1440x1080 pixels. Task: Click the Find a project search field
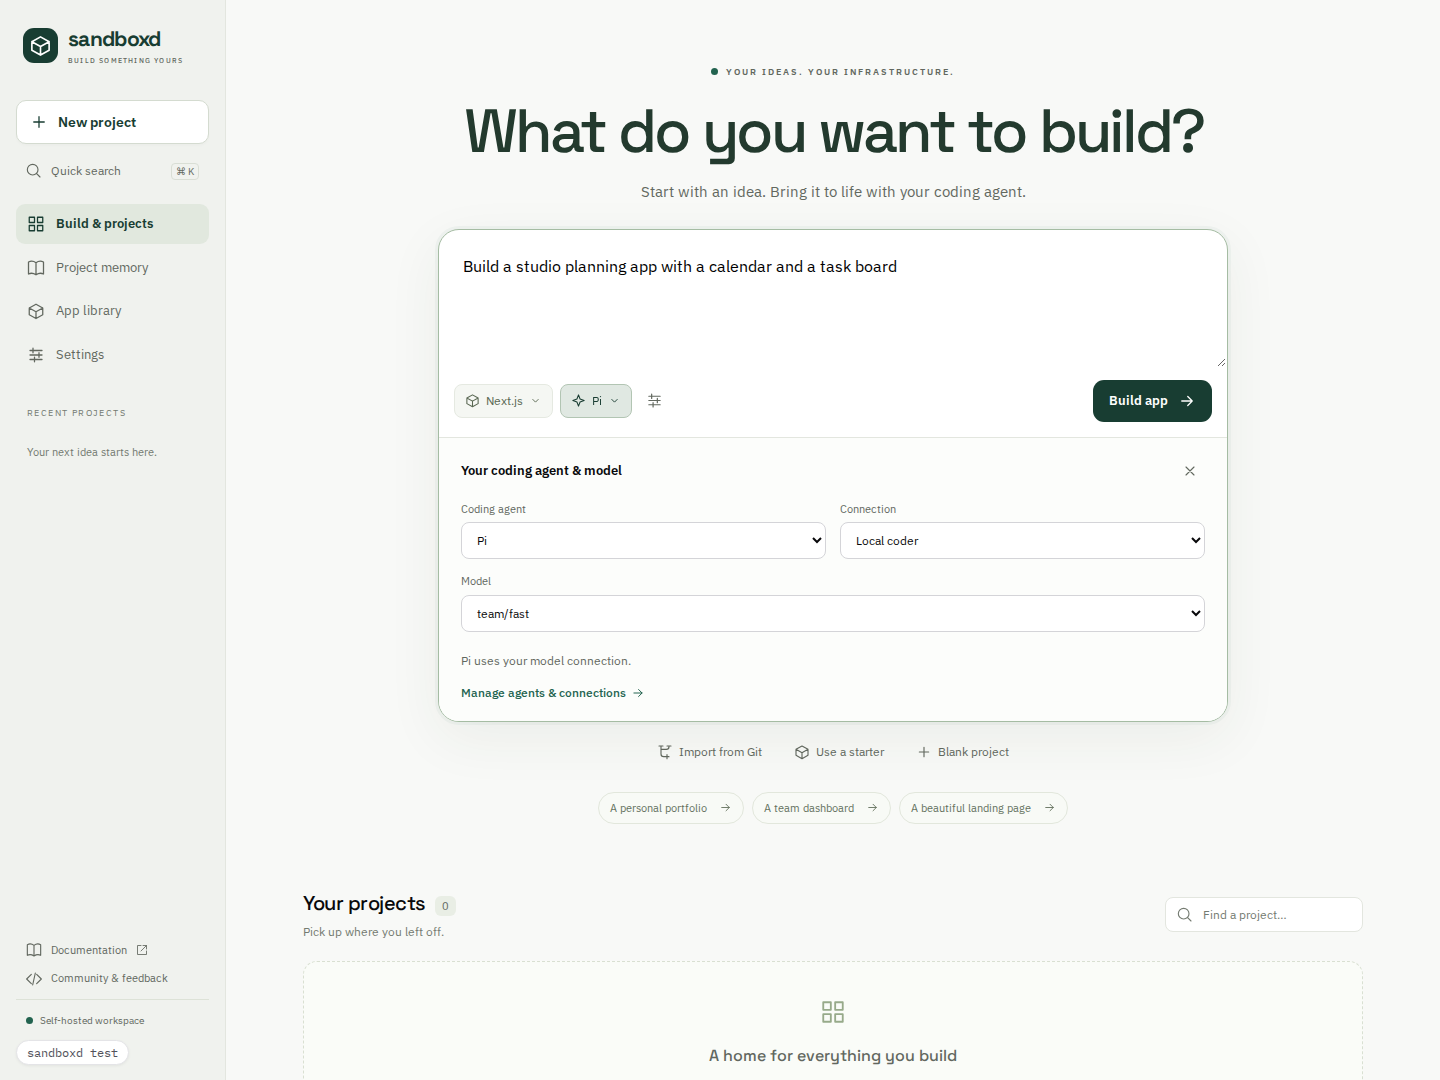[1264, 915]
